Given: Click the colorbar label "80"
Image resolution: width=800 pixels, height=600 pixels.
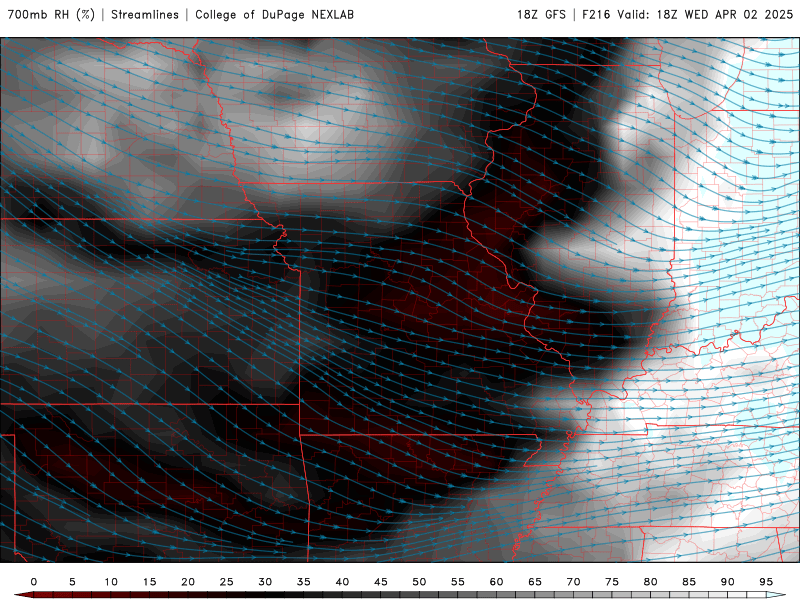Looking at the screenshot, I should tap(651, 582).
